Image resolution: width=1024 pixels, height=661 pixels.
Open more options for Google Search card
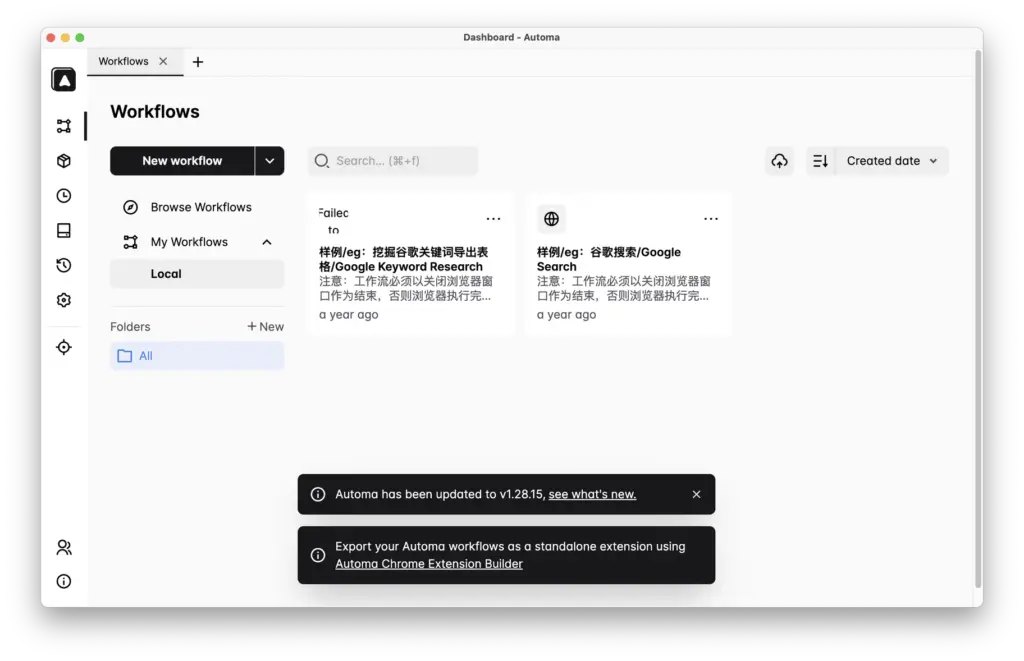coord(711,219)
